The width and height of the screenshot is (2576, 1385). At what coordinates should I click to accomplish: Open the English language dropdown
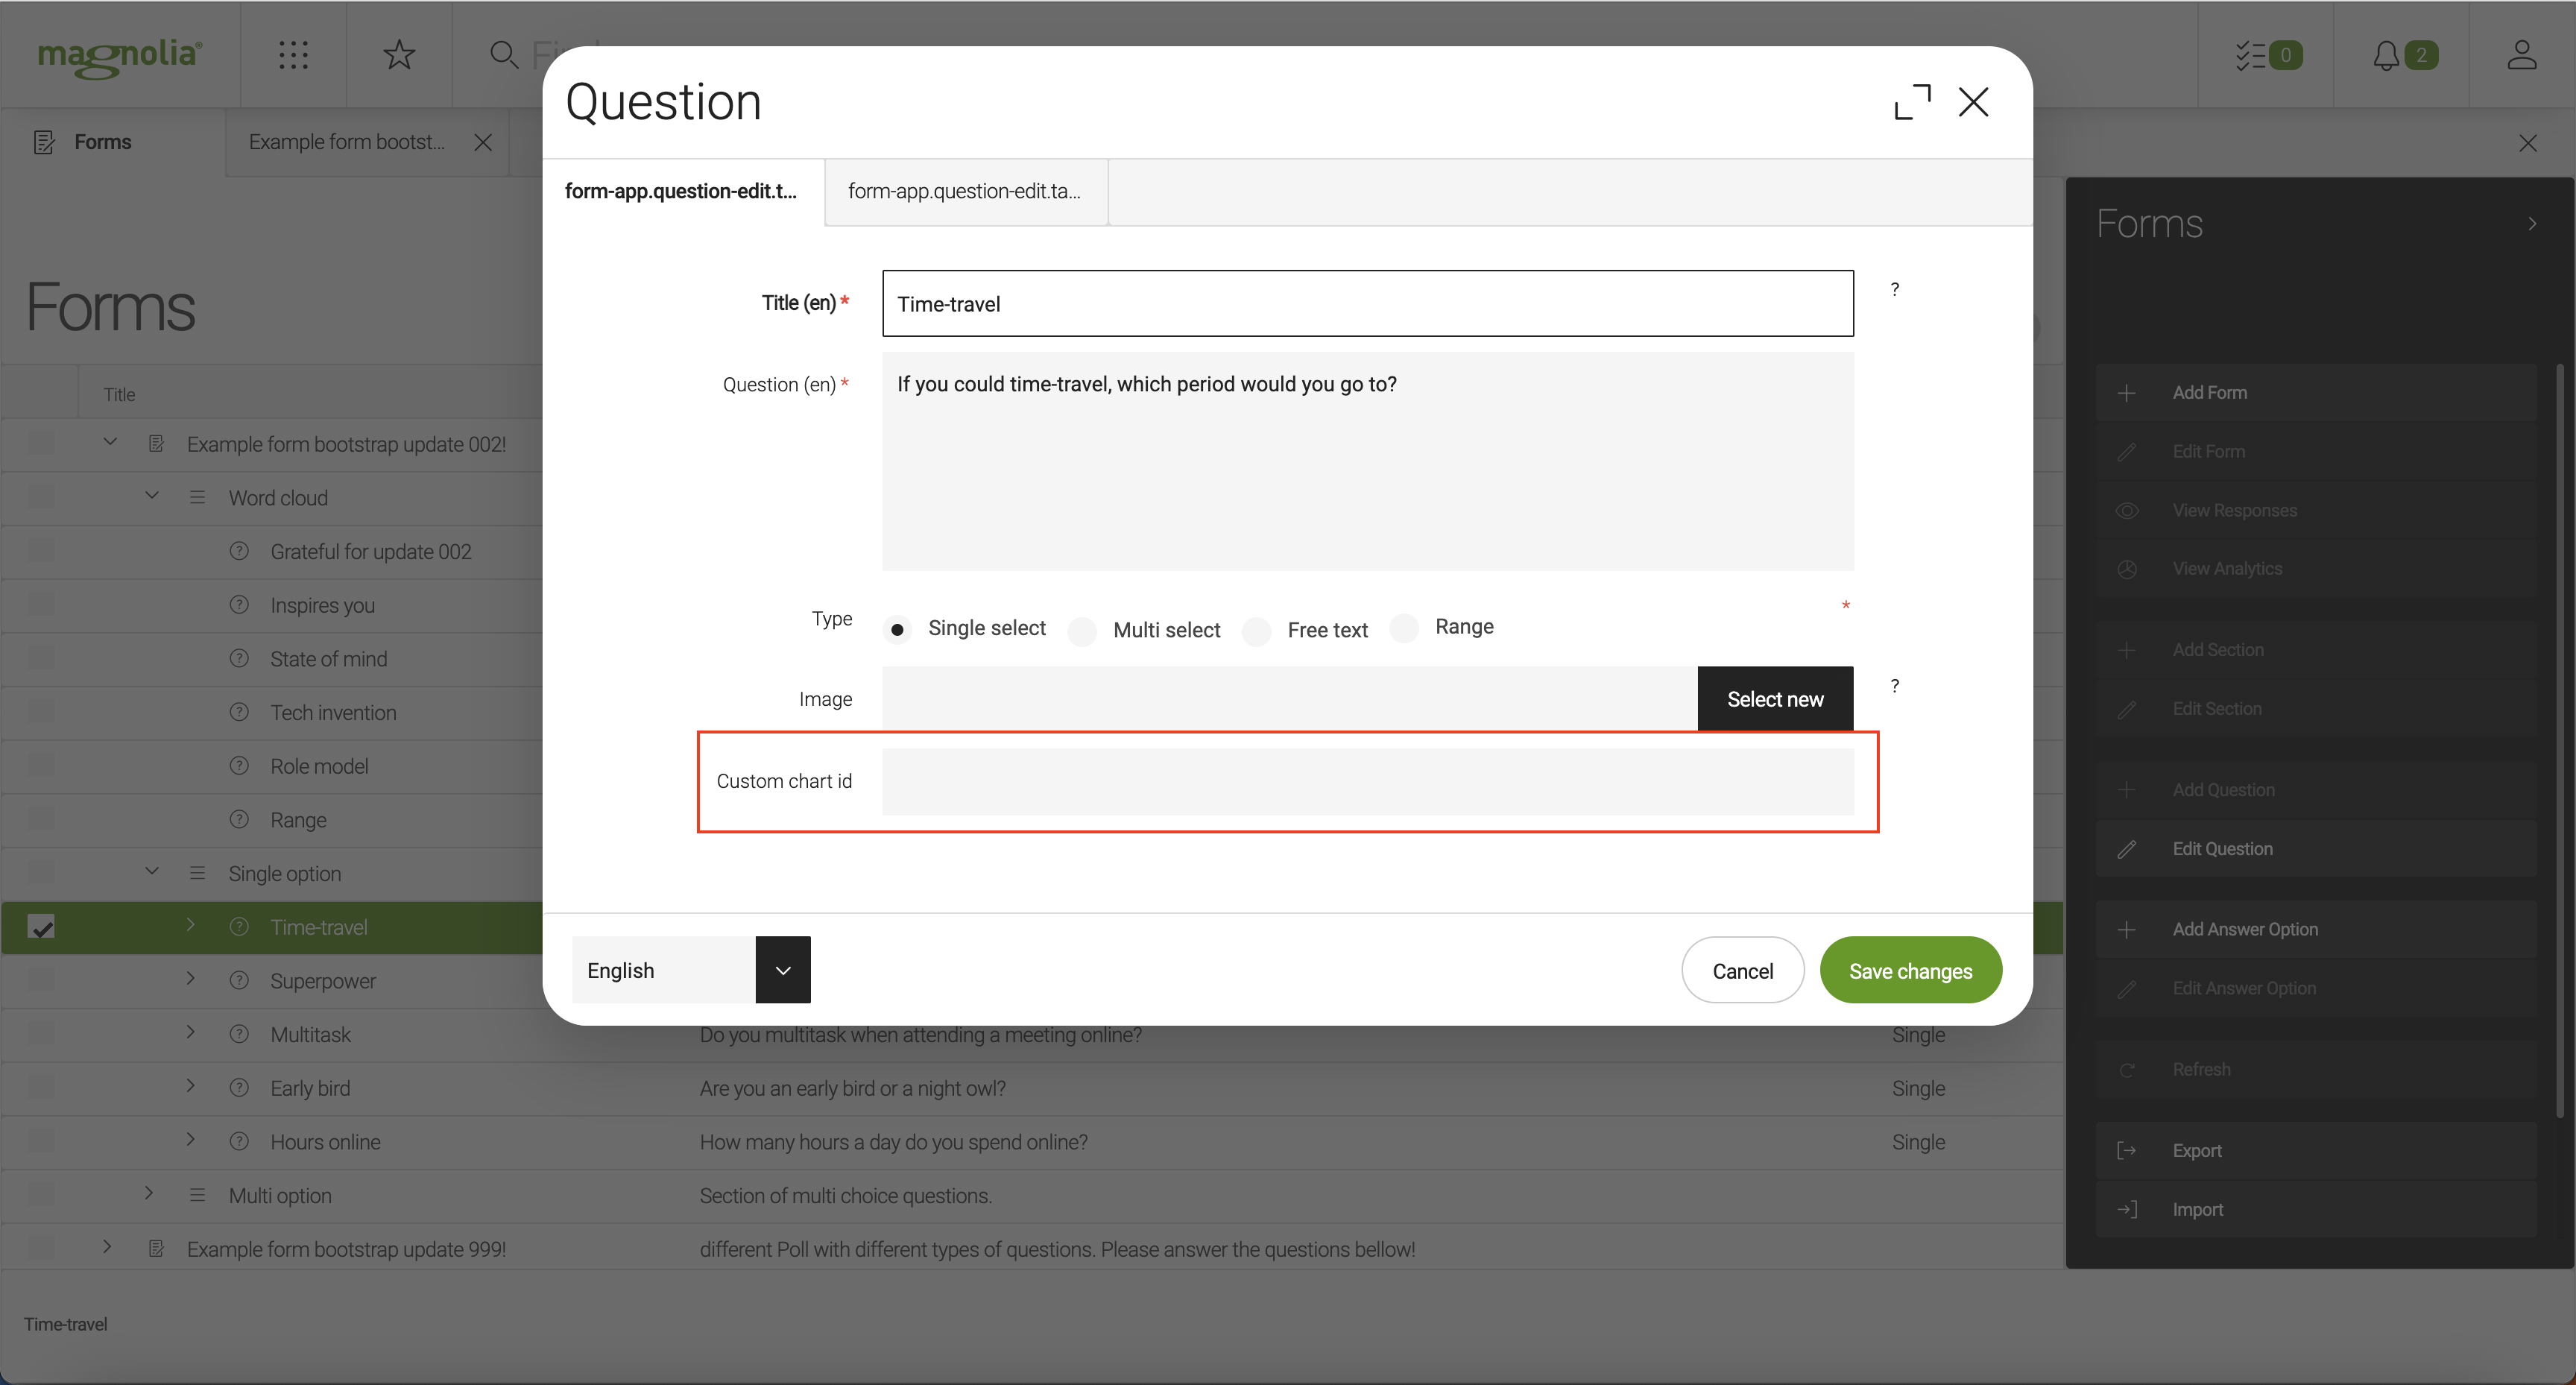tap(783, 969)
